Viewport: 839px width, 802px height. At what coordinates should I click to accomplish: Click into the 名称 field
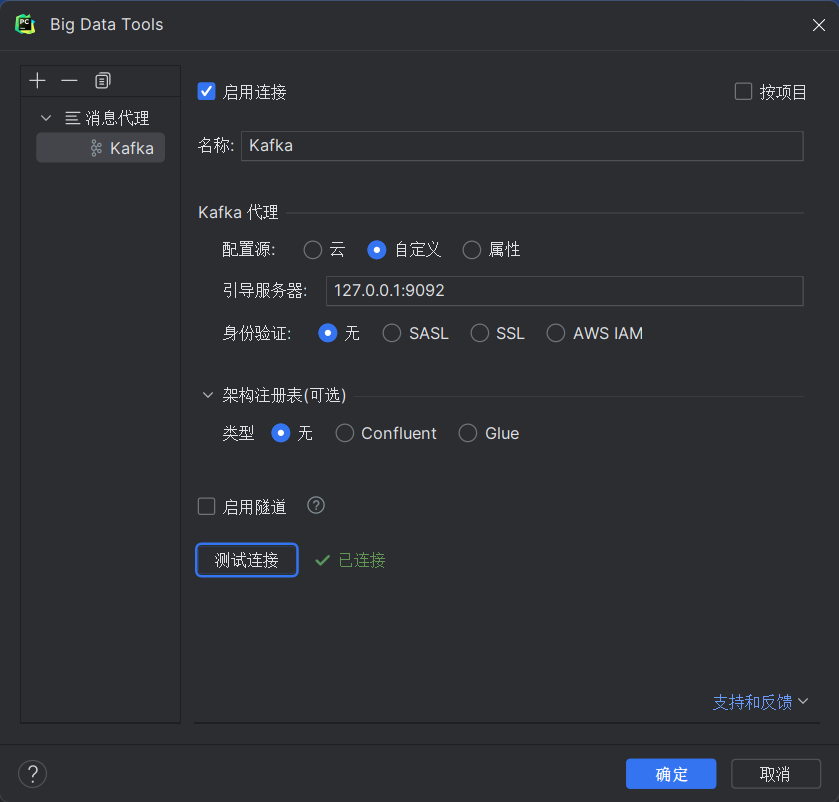(522, 146)
